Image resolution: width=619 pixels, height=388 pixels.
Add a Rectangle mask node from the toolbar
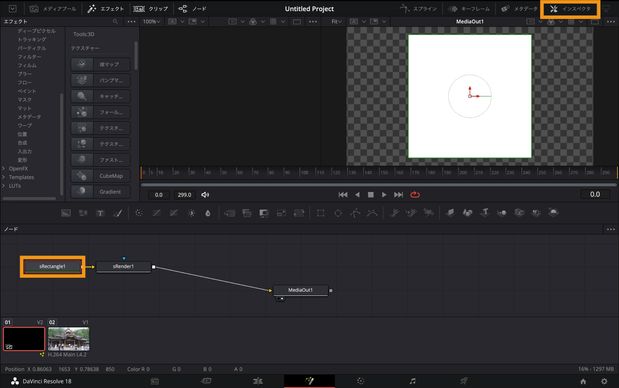[x=321, y=213]
